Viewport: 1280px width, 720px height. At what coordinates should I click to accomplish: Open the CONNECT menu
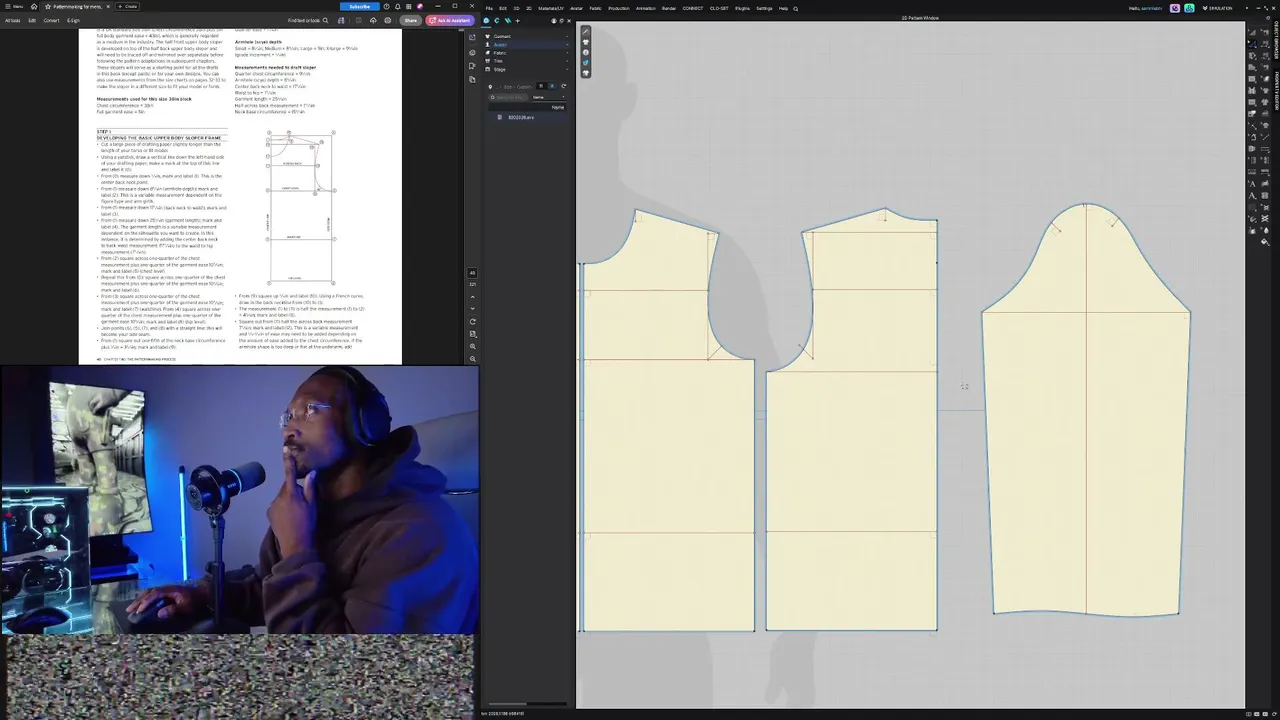coord(693,8)
